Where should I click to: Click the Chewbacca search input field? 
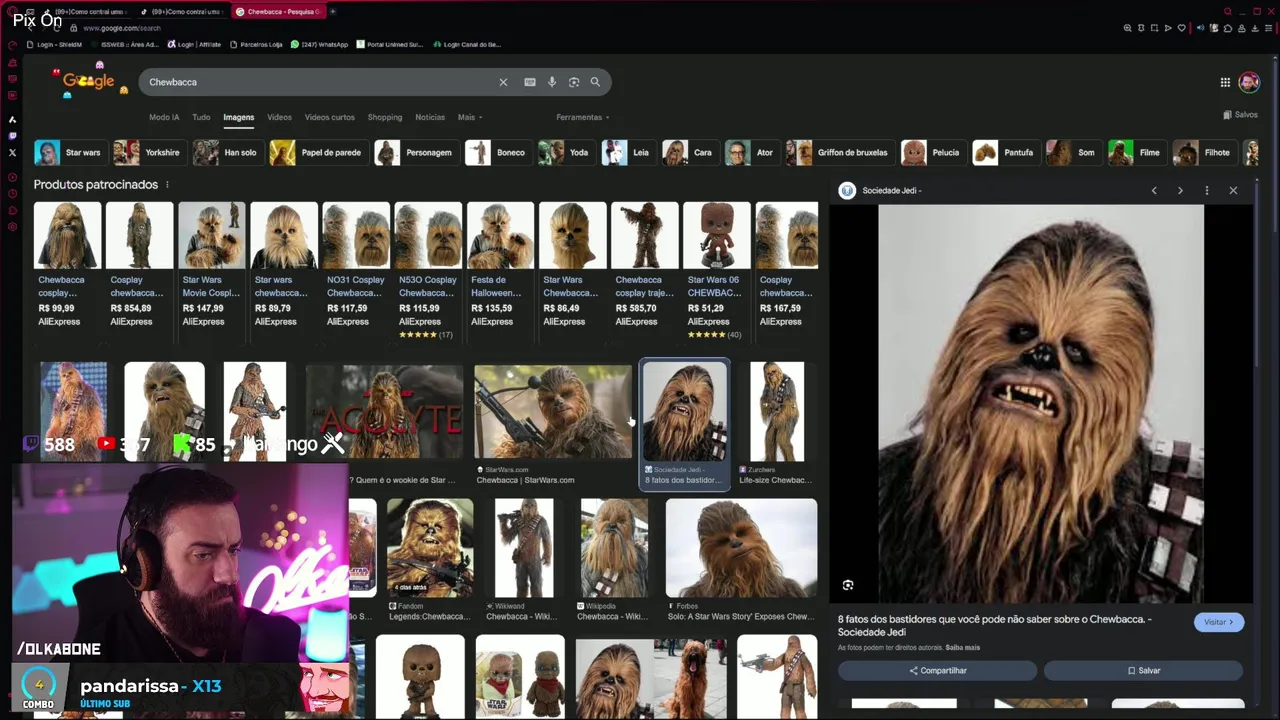(x=320, y=82)
